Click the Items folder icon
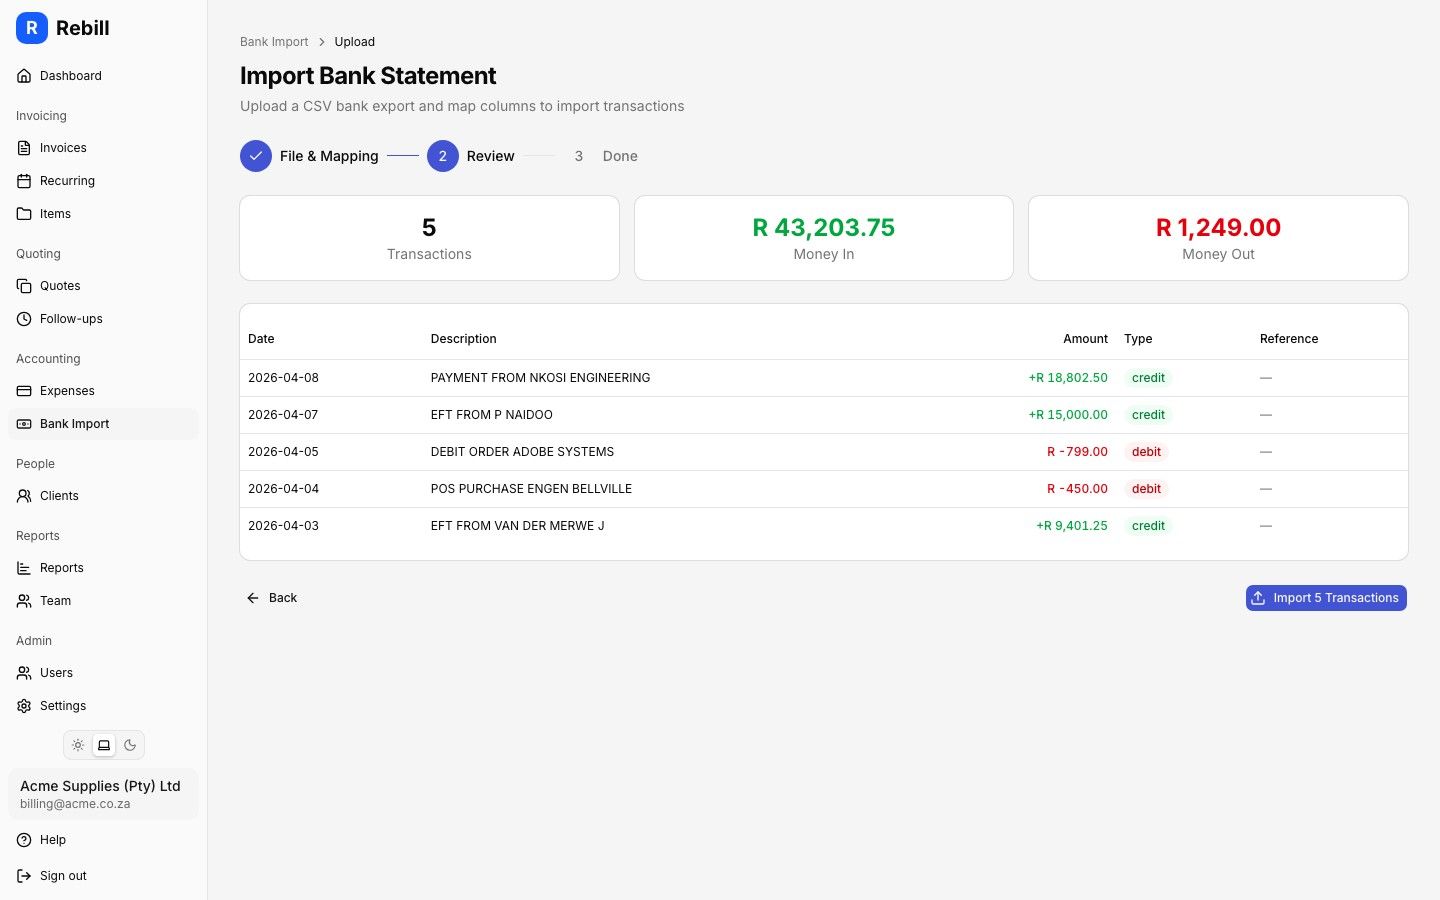The image size is (1440, 900). [24, 214]
